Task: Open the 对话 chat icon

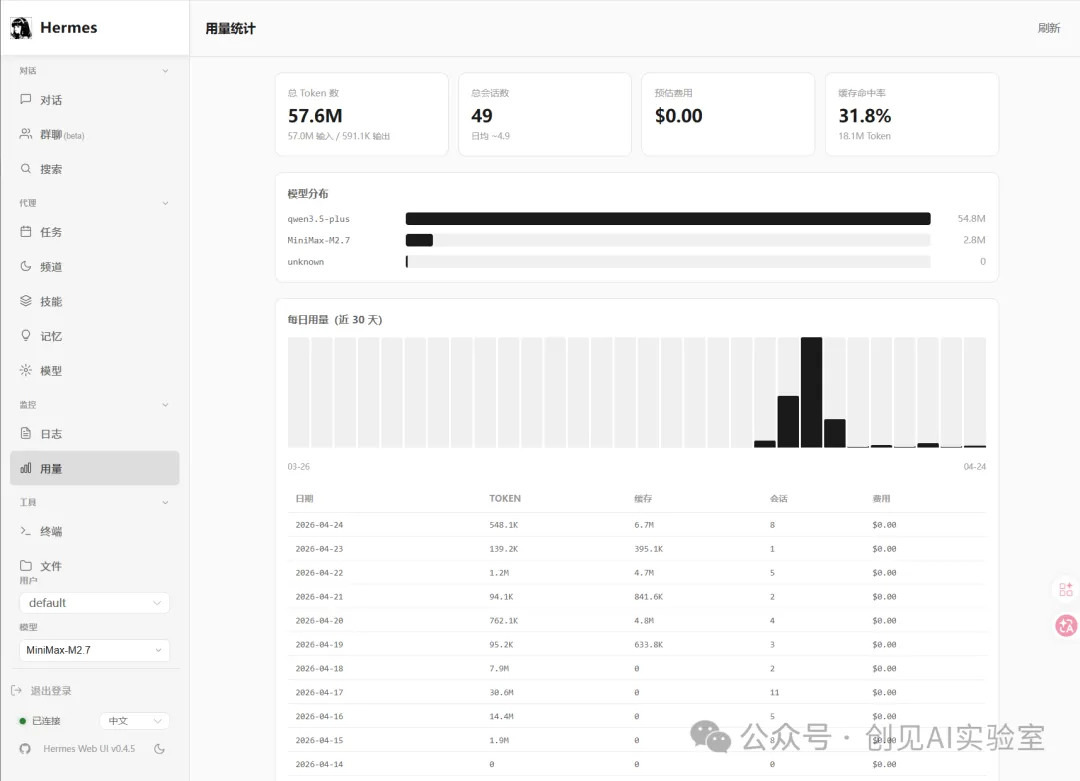Action: tap(25, 99)
